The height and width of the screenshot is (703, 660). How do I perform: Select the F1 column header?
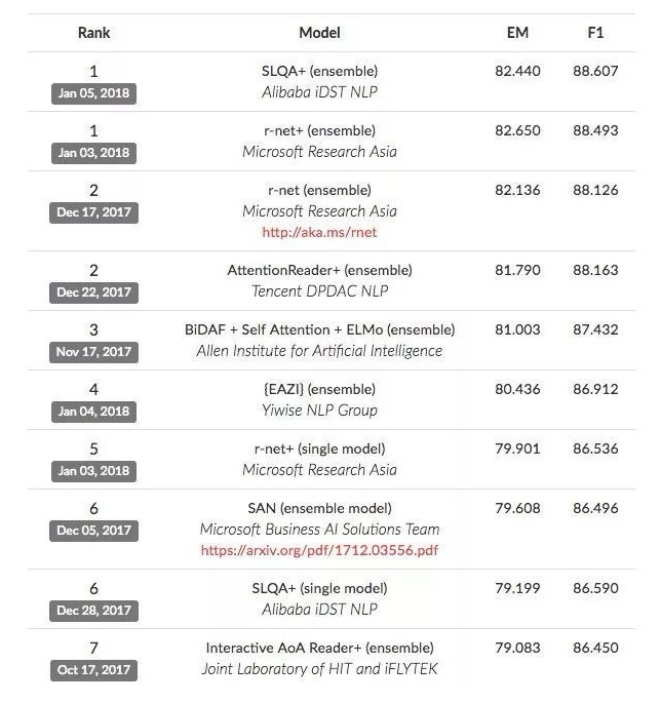click(x=595, y=33)
